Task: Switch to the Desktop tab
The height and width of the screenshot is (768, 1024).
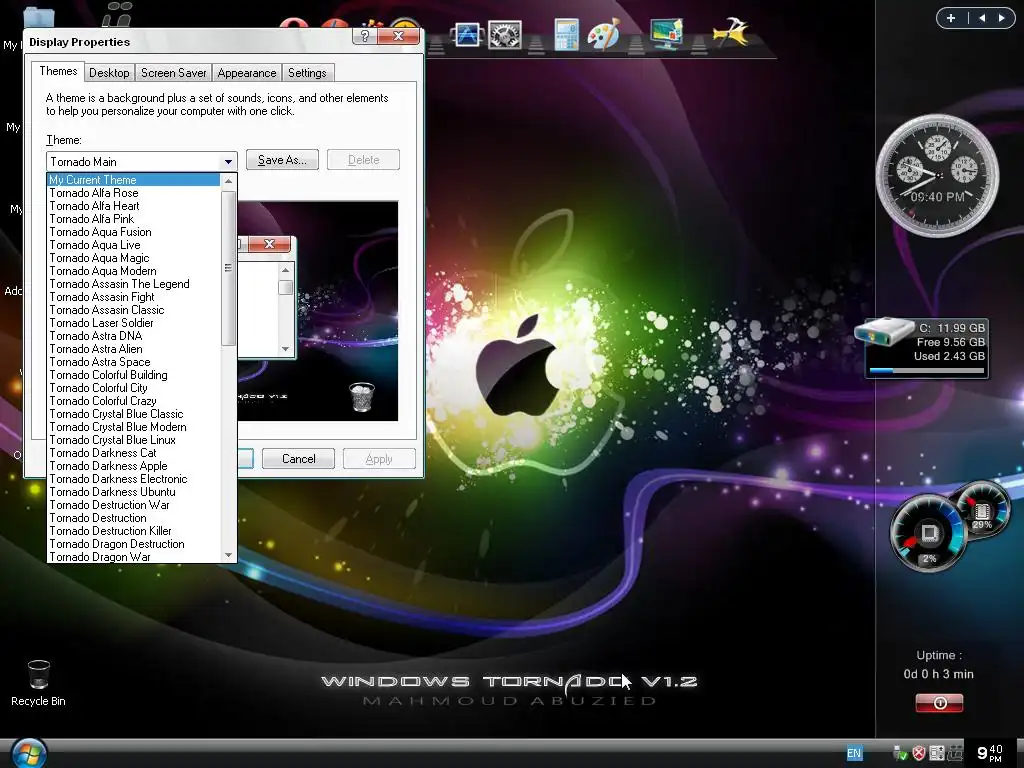Action: [109, 73]
